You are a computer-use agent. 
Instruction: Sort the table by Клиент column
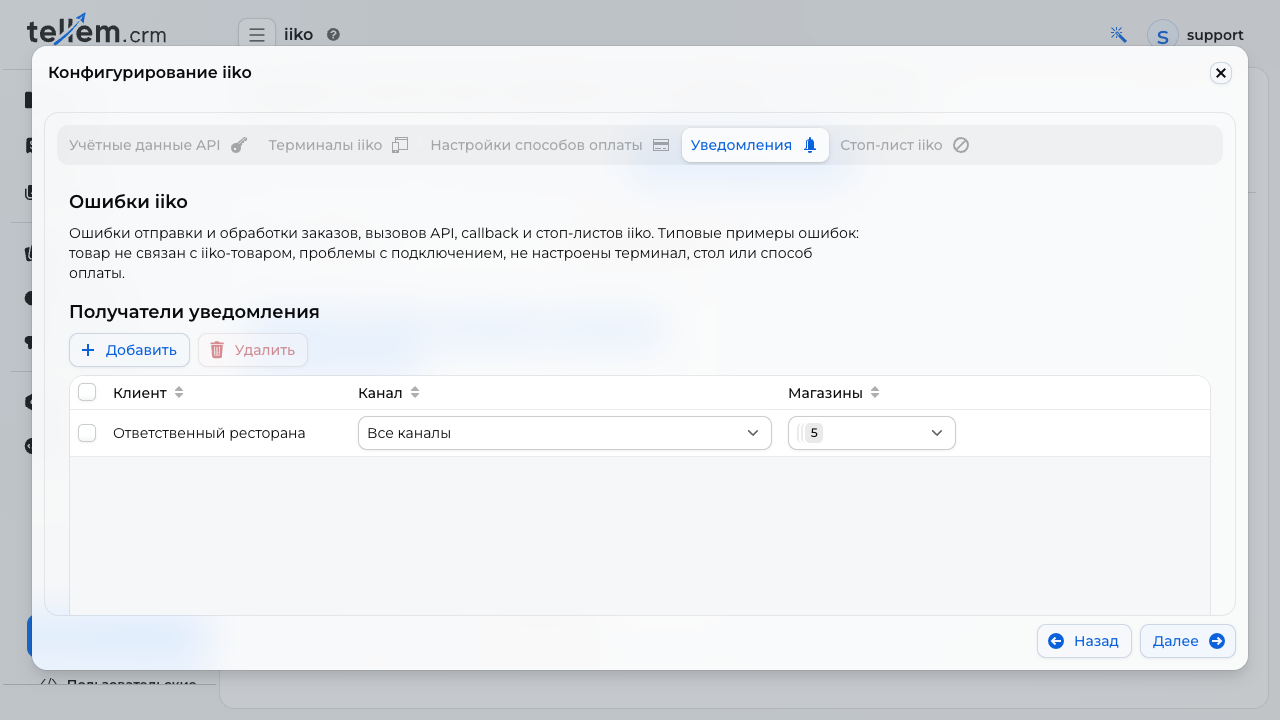[149, 393]
